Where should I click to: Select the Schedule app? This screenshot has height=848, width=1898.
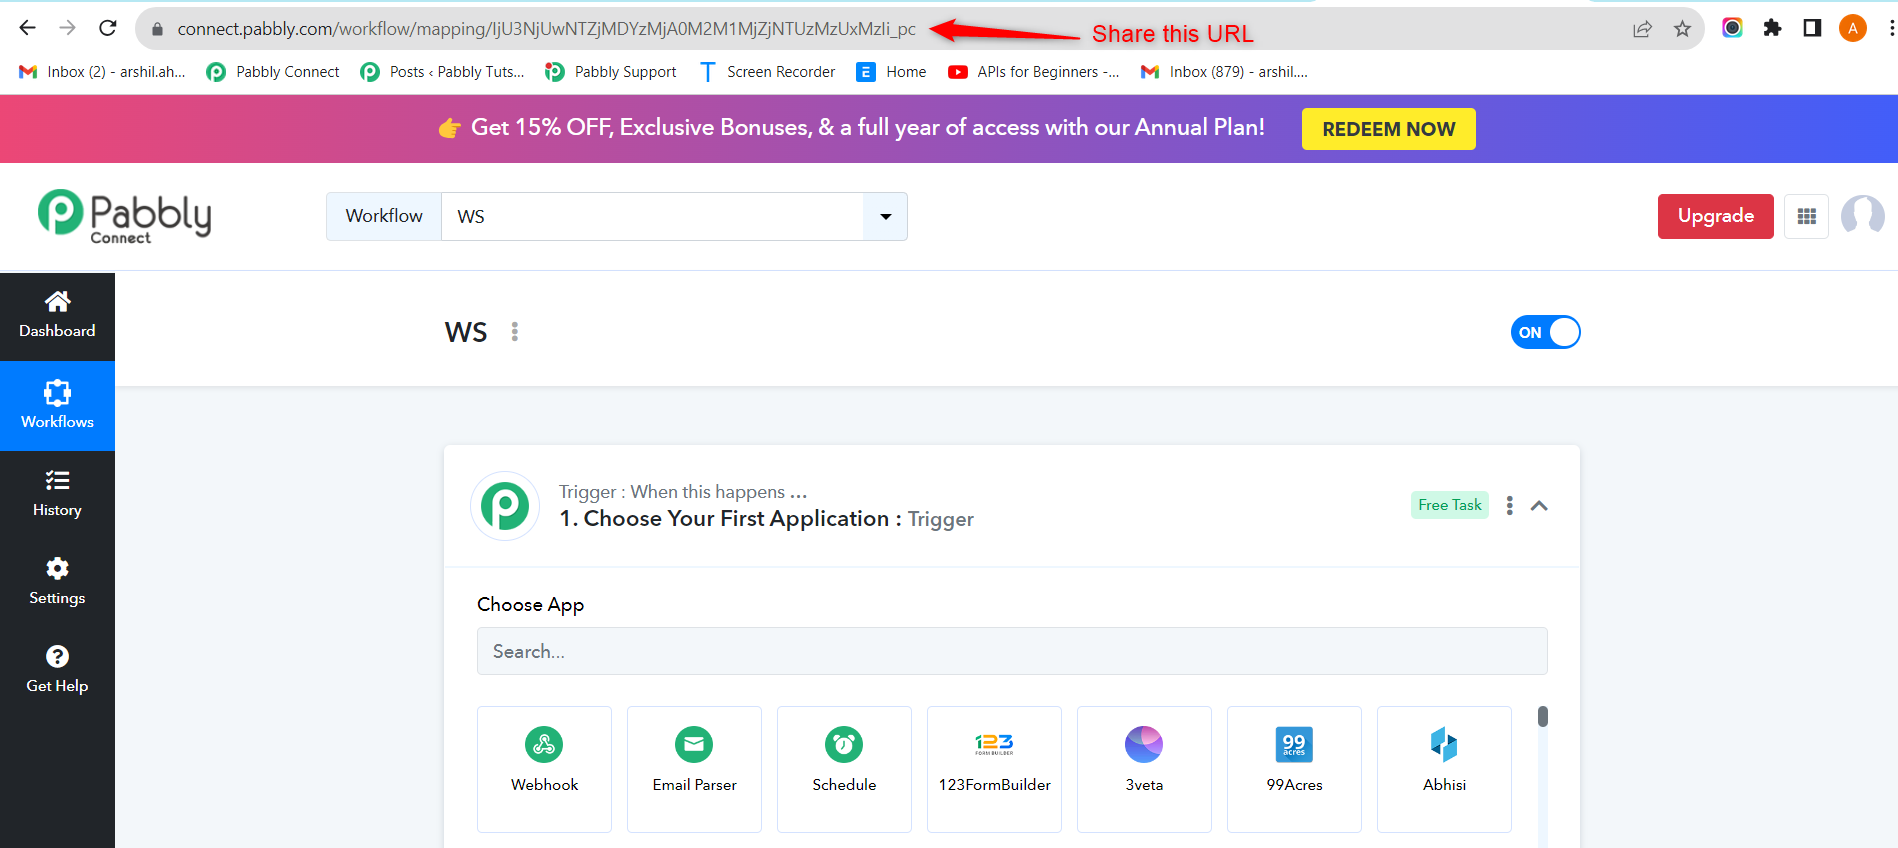tap(844, 769)
